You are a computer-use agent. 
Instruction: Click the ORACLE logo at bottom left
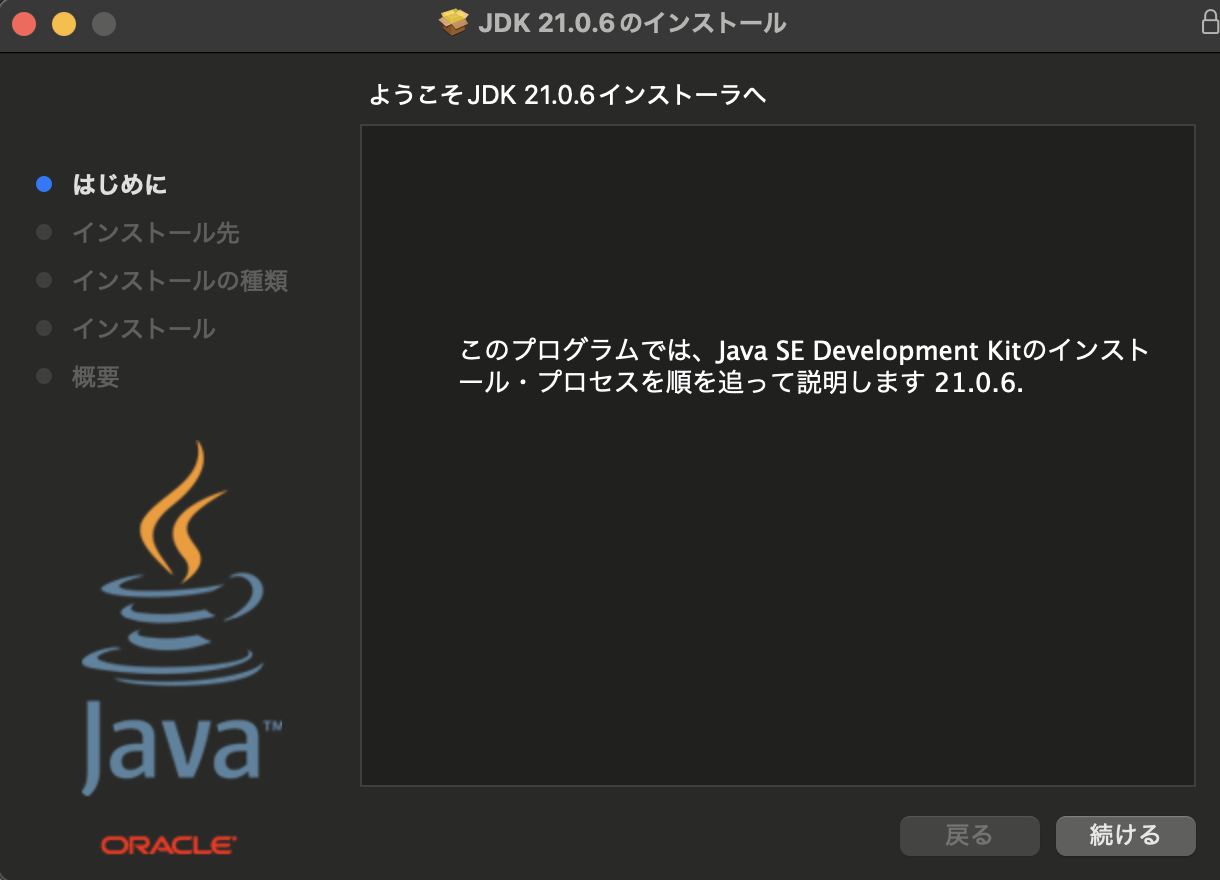(168, 843)
